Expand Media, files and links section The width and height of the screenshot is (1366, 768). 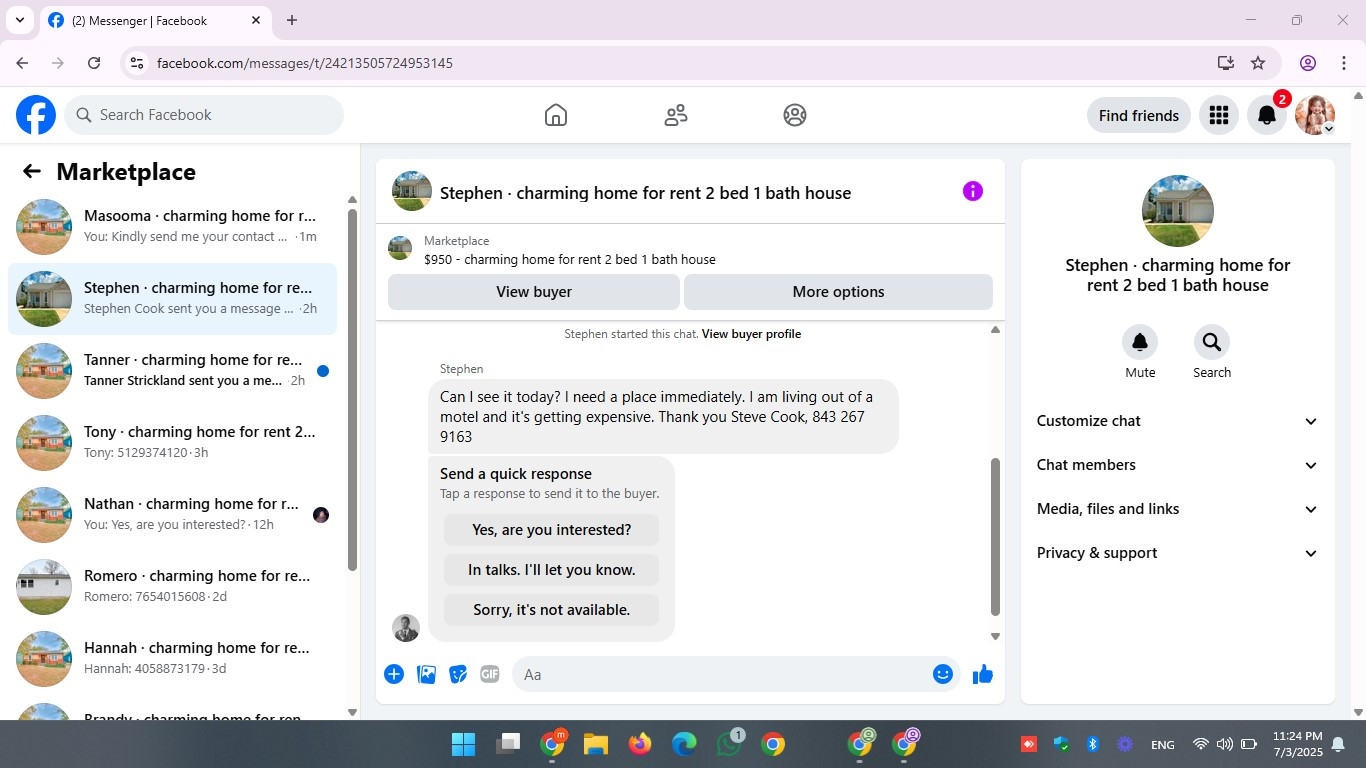click(x=1178, y=509)
